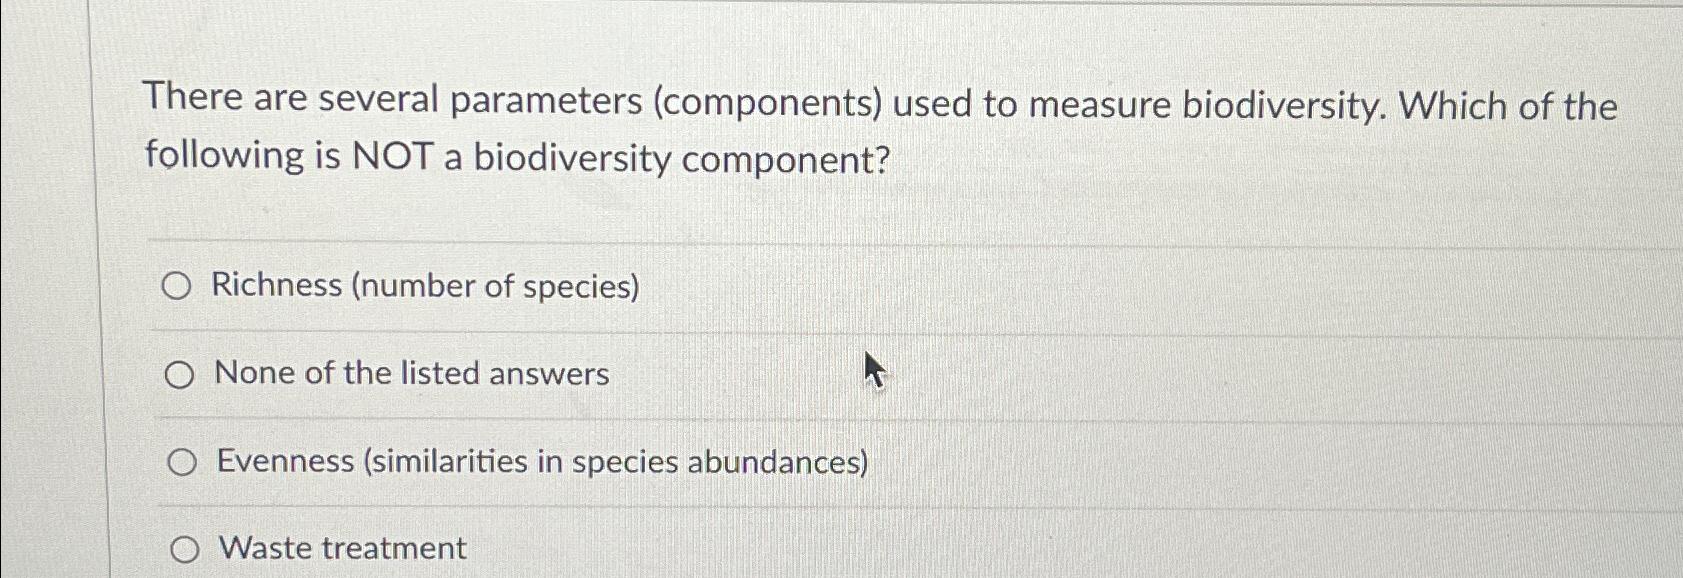Click the first answer row

click(x=700, y=286)
